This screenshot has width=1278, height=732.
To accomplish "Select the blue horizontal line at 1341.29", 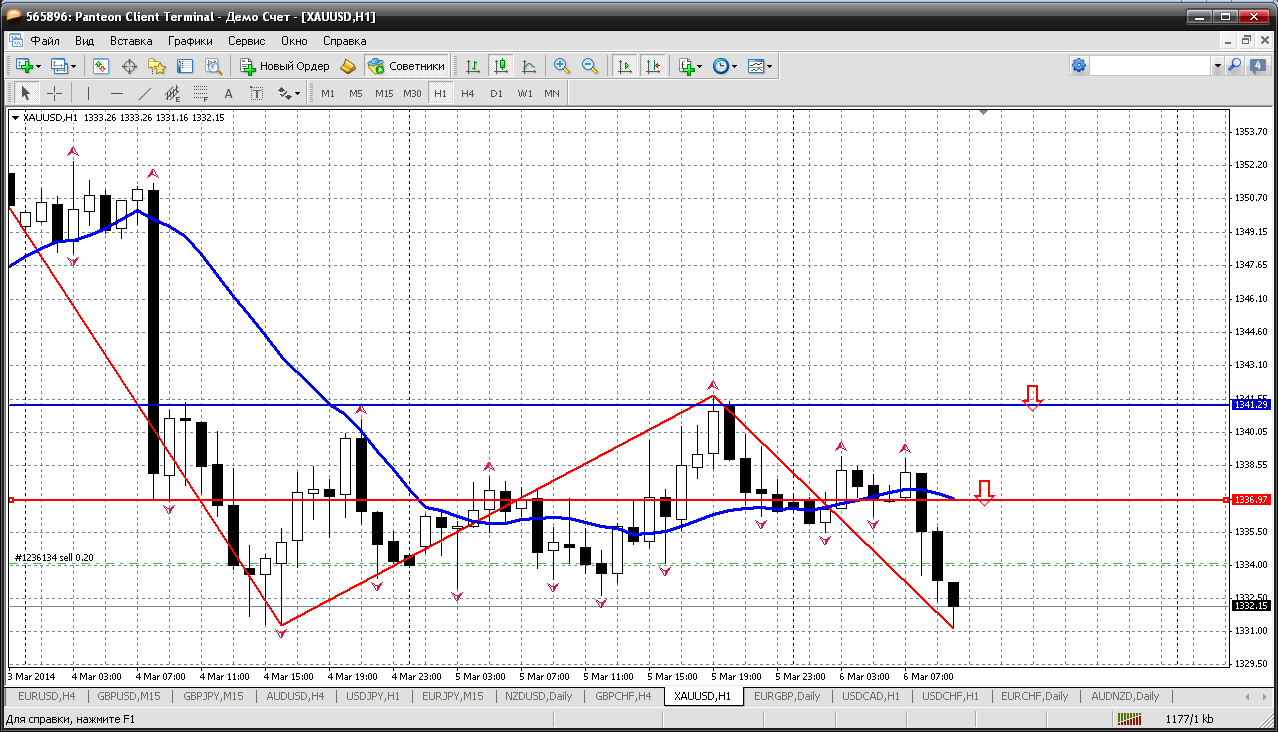I will (x=618, y=405).
